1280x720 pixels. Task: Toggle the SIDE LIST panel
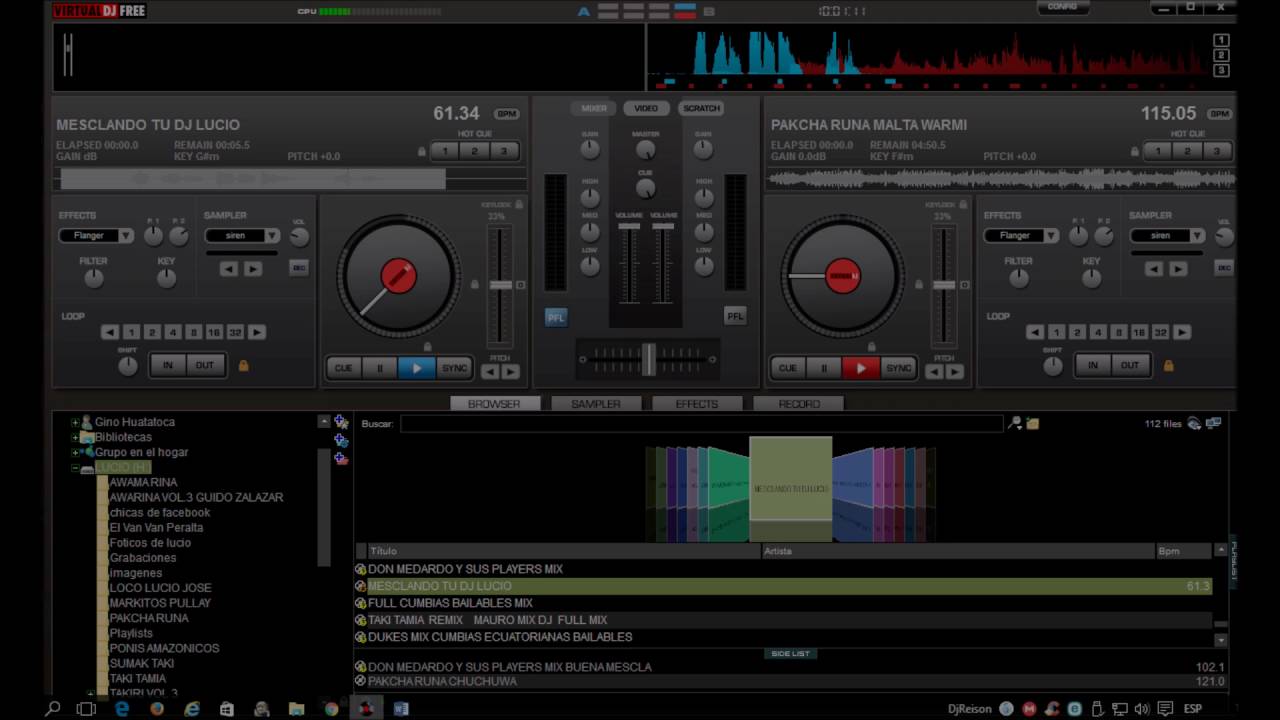pyautogui.click(x=790, y=653)
